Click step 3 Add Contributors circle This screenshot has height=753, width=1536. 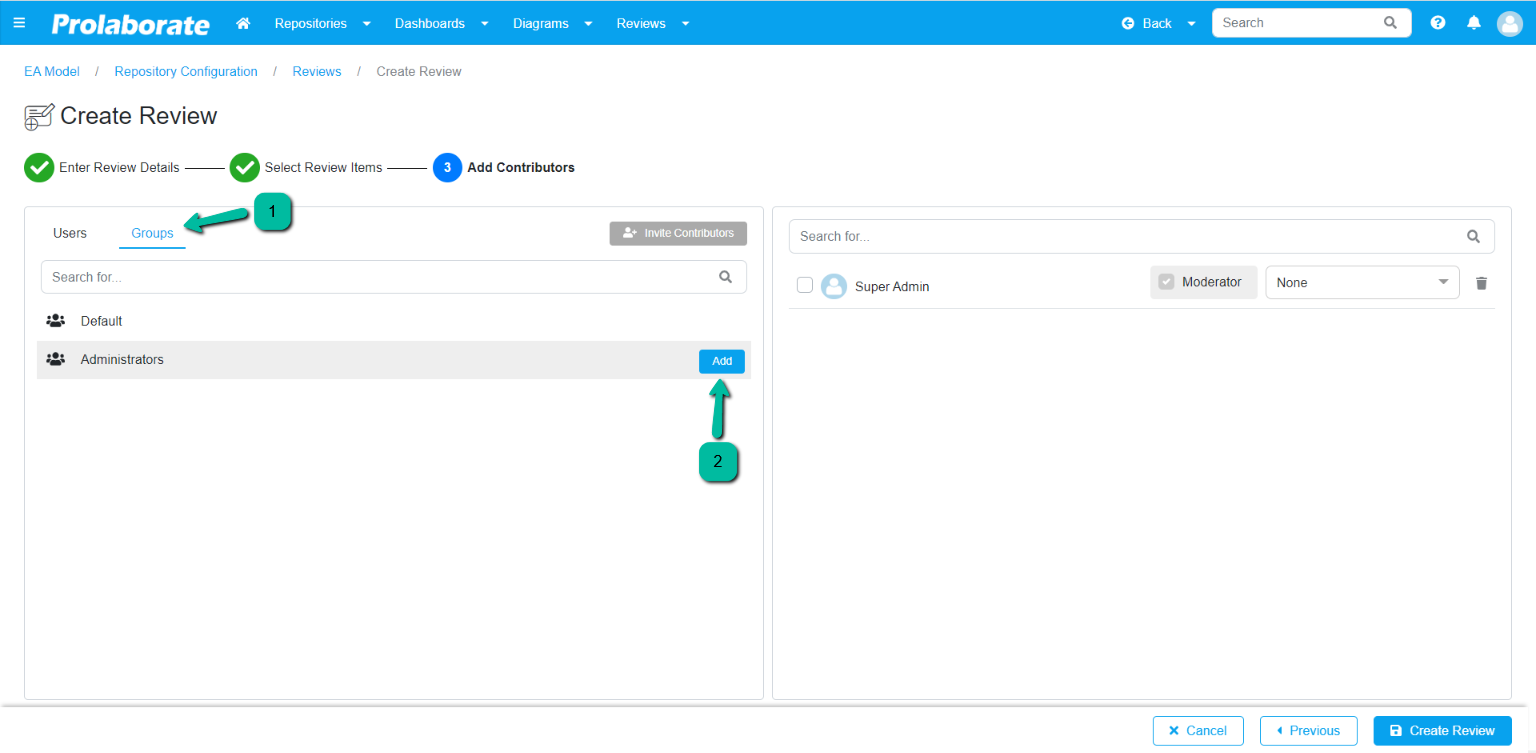pos(447,168)
